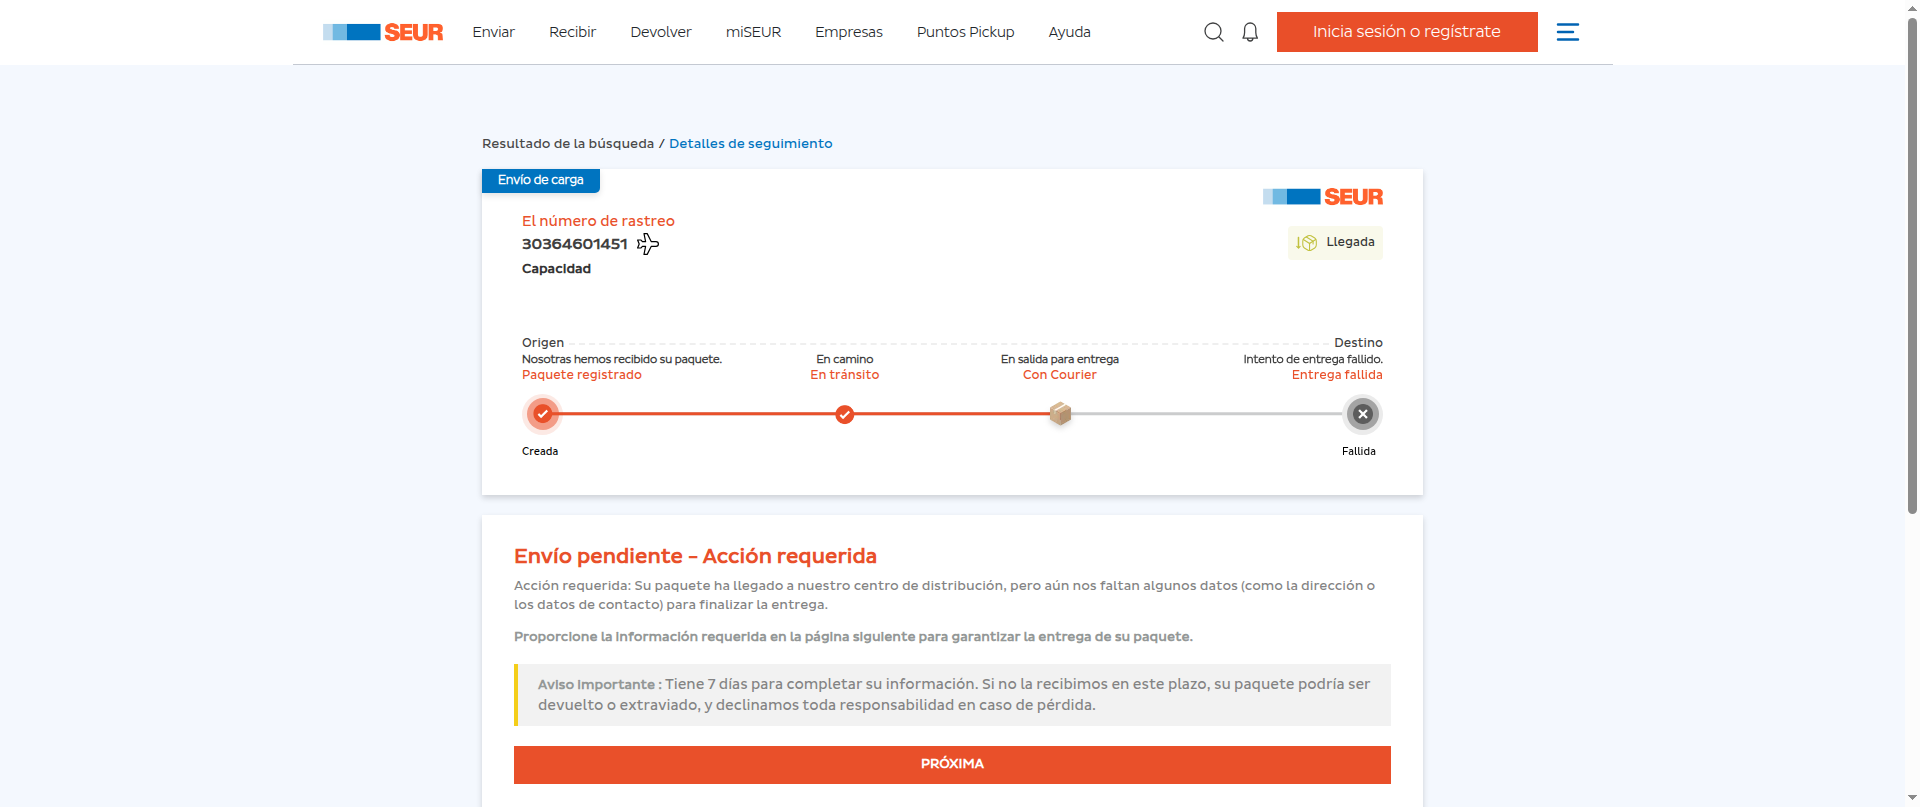Click the package icon in the Llegada badge
Viewport: 1920px width, 807px height.
1307,243
